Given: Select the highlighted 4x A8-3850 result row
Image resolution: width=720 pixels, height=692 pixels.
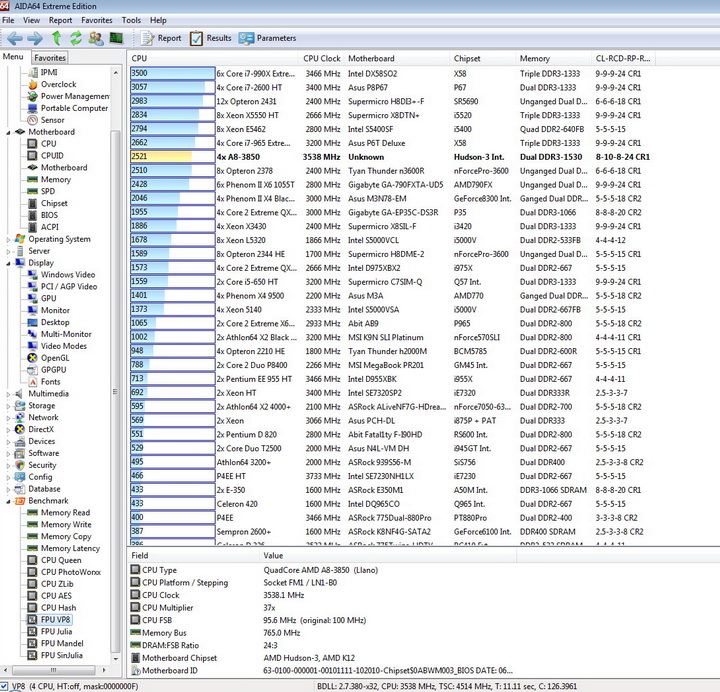Looking at the screenshot, I should click(x=390, y=157).
